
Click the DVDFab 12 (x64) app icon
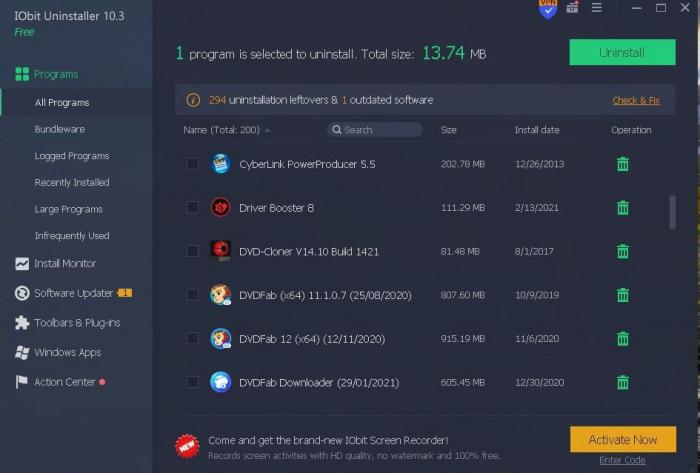coord(221,338)
